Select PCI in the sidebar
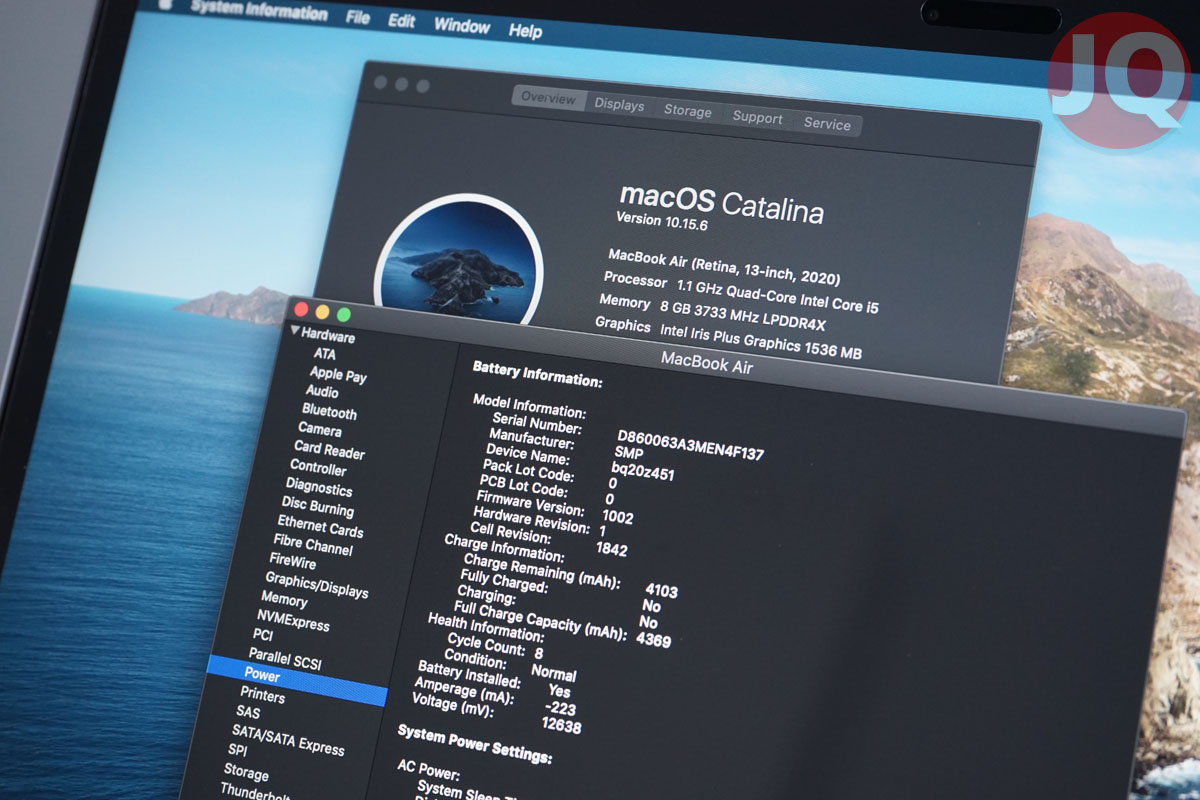Image resolution: width=1200 pixels, height=800 pixels. [262, 635]
